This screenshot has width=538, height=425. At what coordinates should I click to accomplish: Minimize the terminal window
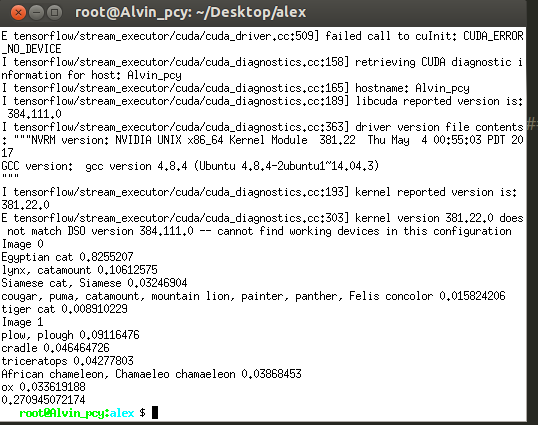[36, 13]
